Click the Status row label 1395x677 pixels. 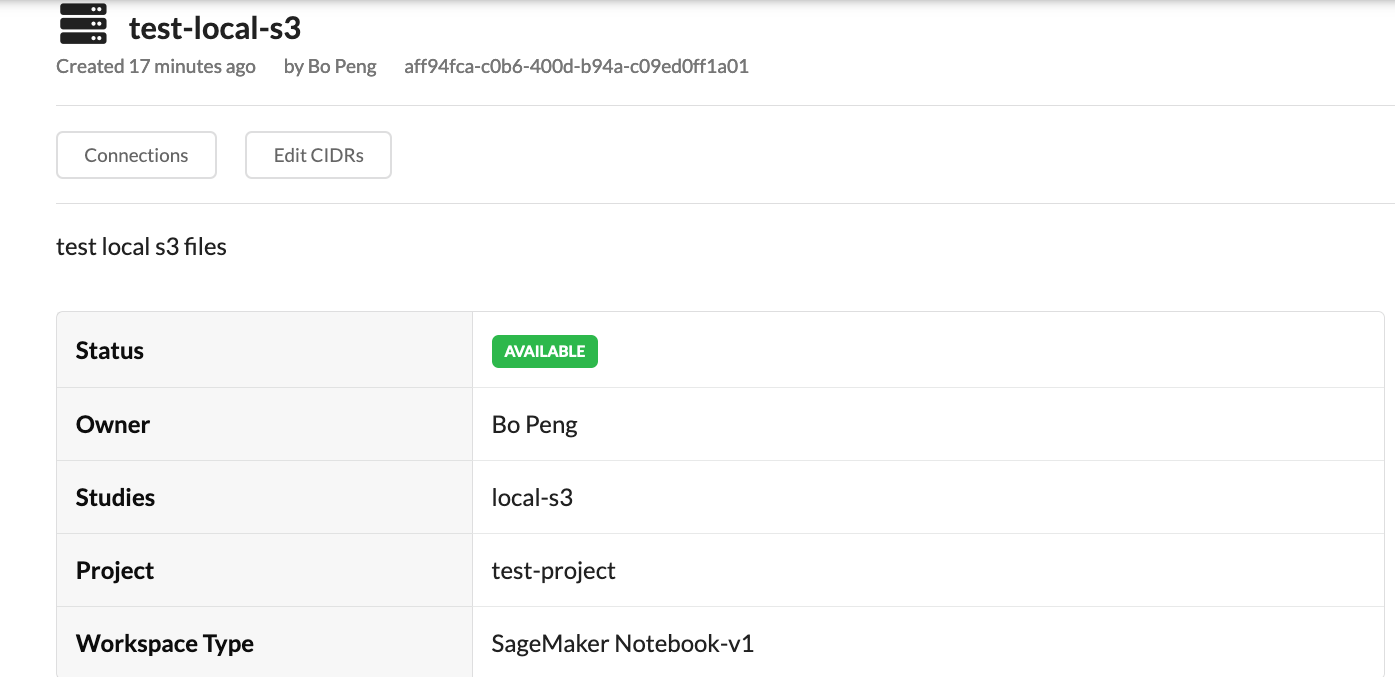pyautogui.click(x=109, y=350)
